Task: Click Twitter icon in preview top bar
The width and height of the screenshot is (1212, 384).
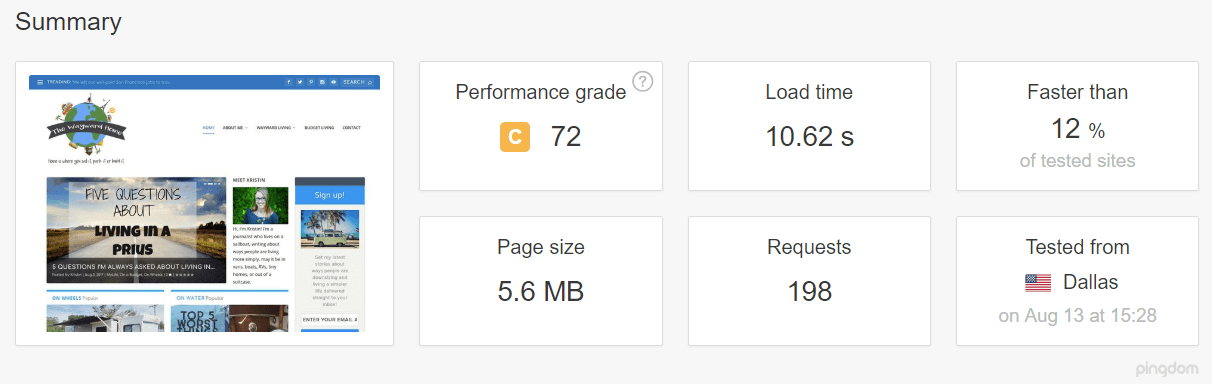Action: tap(300, 82)
